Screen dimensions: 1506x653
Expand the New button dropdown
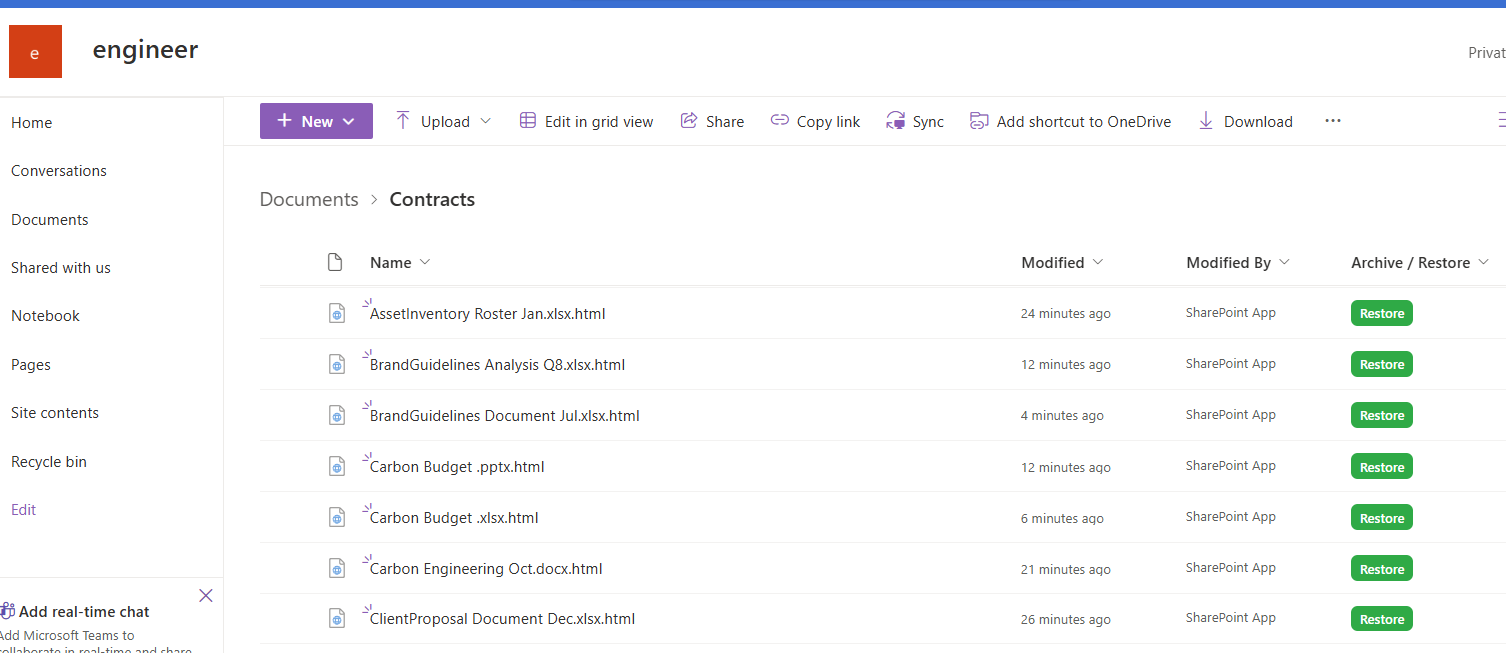(349, 121)
